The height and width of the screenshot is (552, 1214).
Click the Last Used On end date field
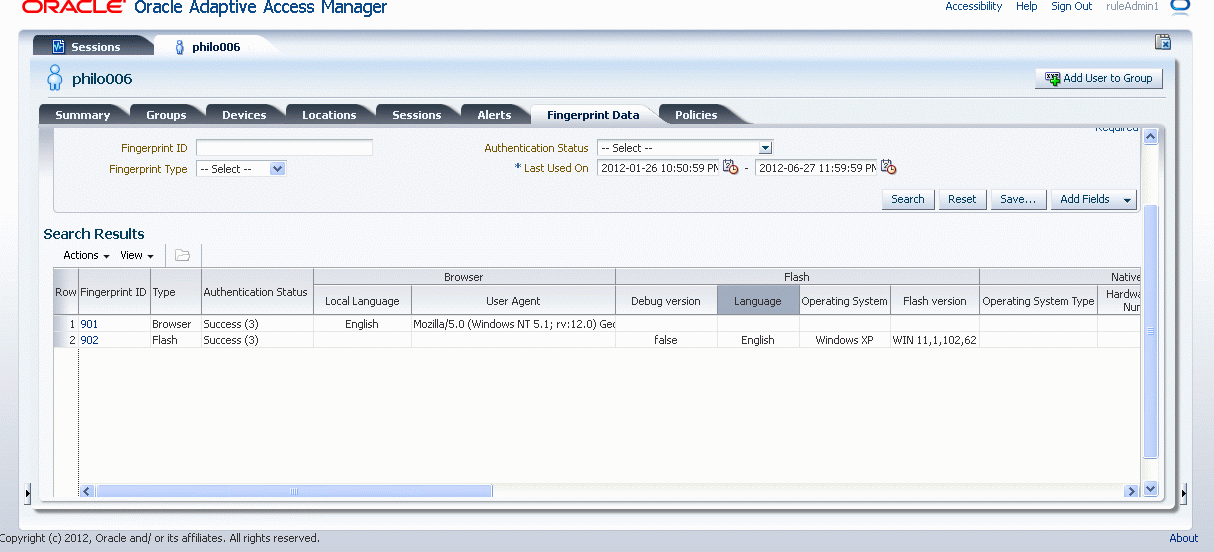816,168
